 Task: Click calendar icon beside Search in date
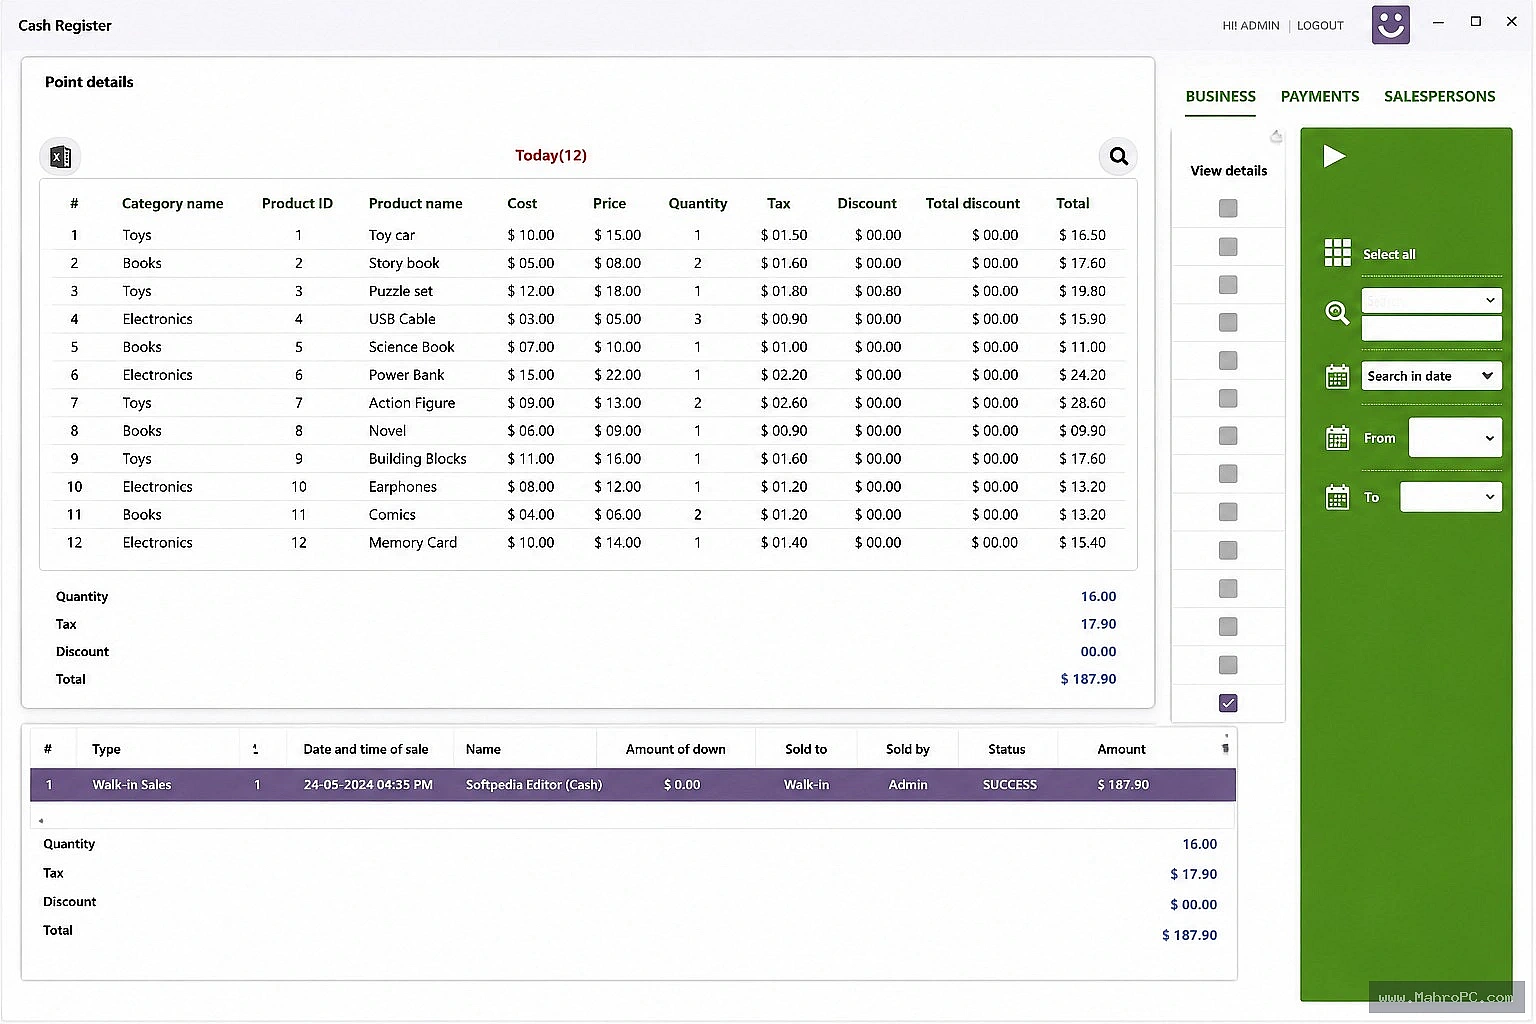[x=1337, y=377]
